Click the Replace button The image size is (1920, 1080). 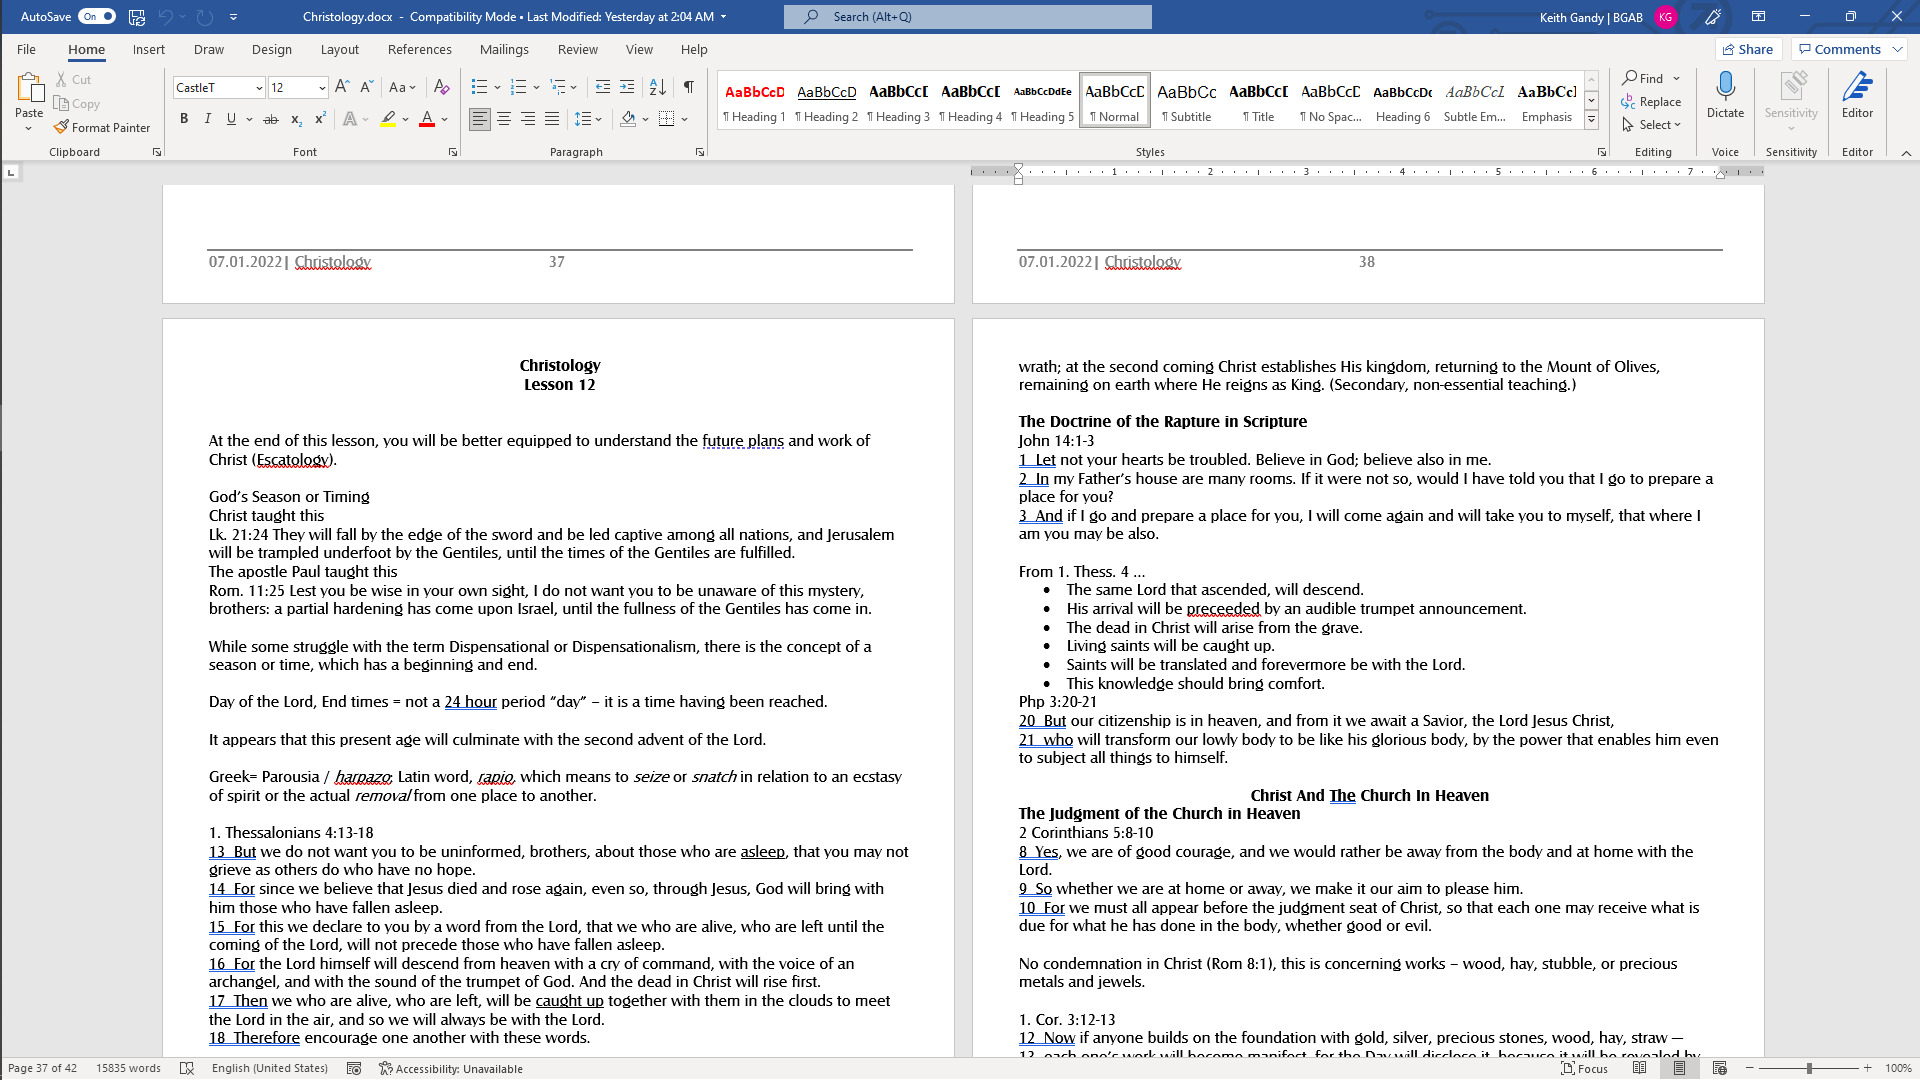point(1652,102)
